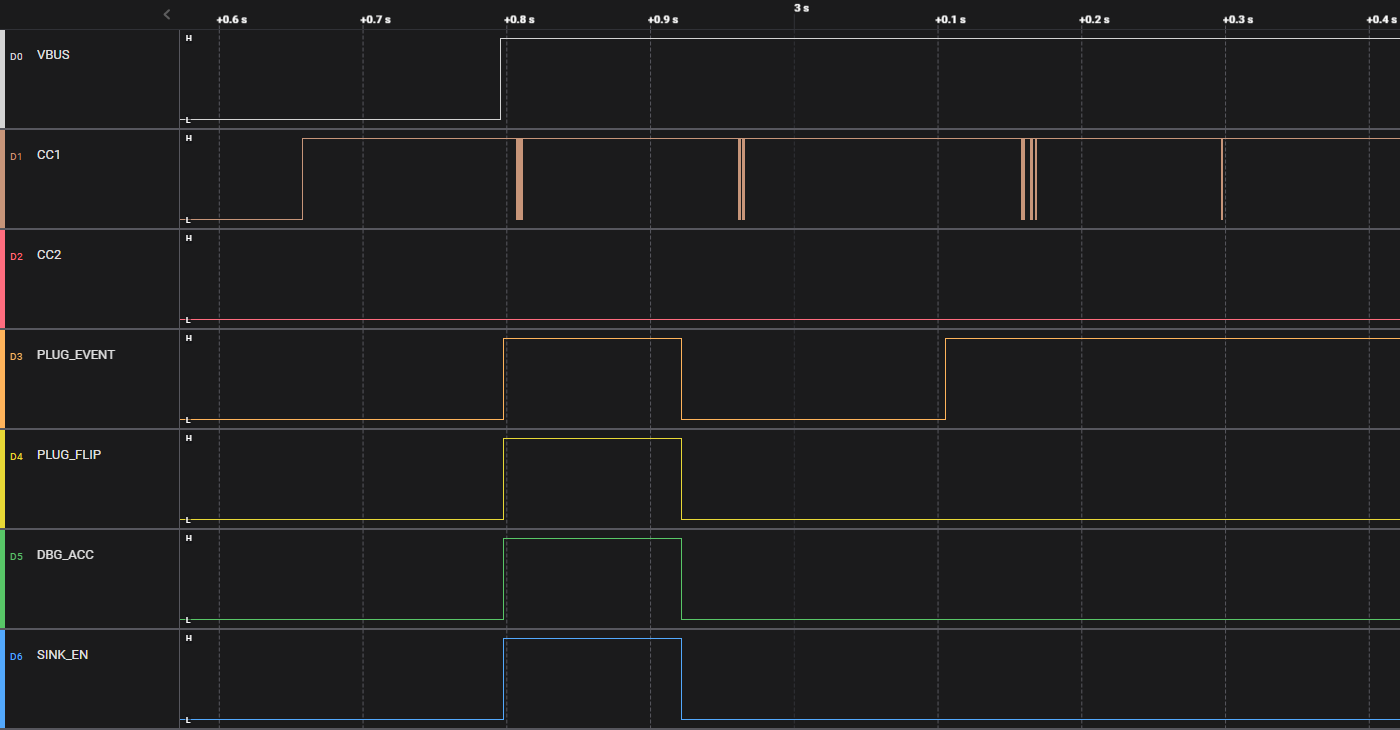Click the CC1 rising edge

[302, 179]
